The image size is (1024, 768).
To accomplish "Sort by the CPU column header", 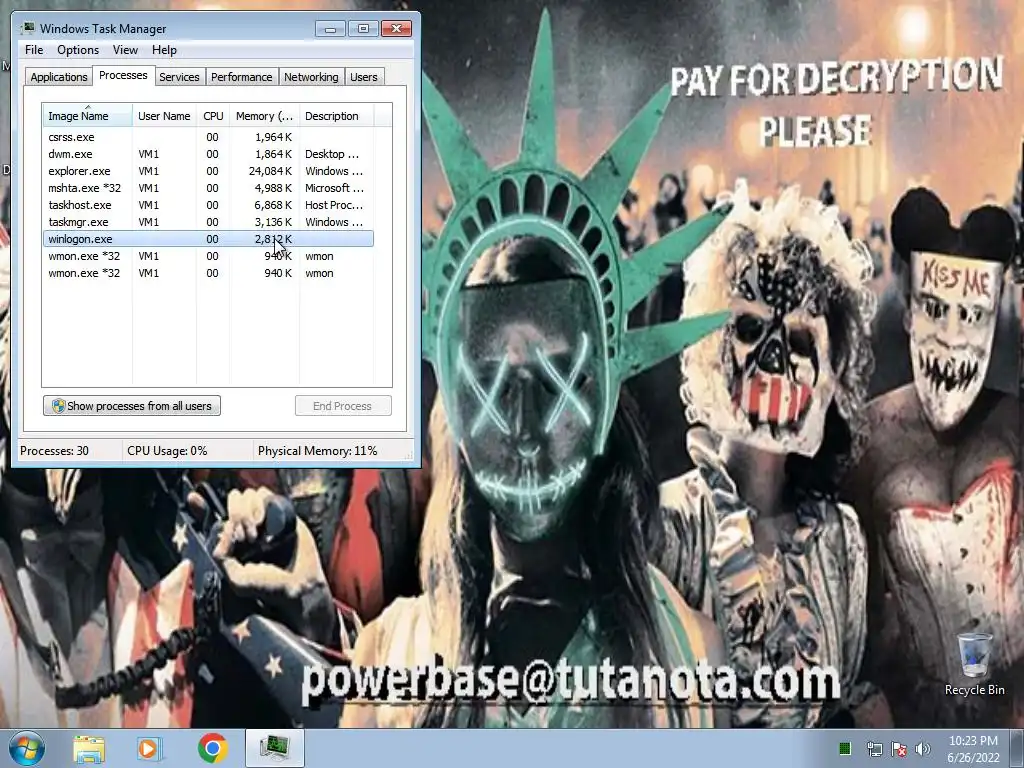I will 213,116.
